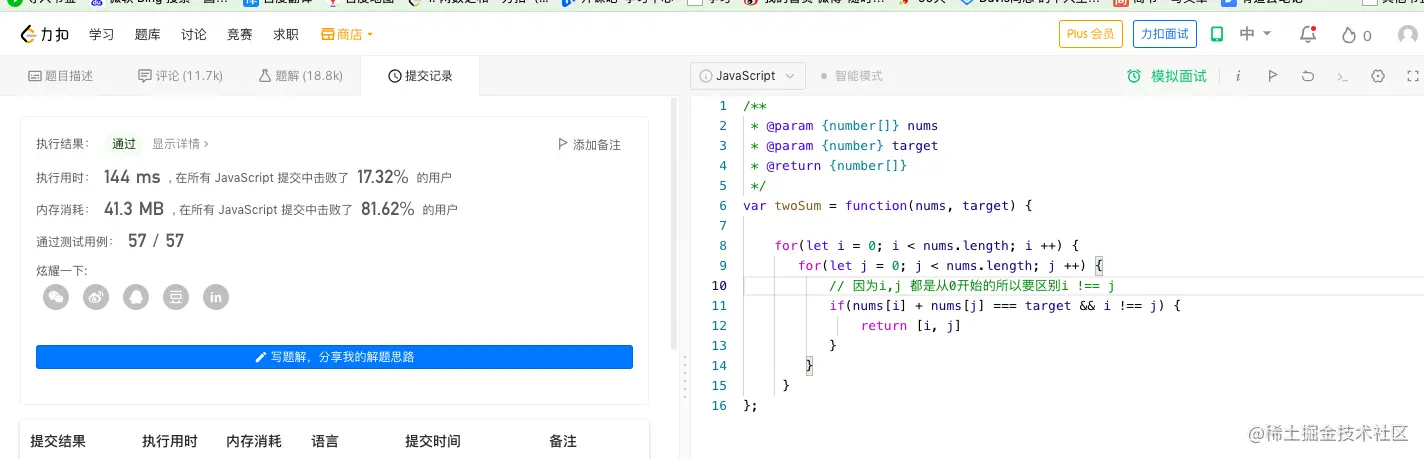Click the 力扣面试 button
The width and height of the screenshot is (1424, 459).
click(x=1165, y=34)
